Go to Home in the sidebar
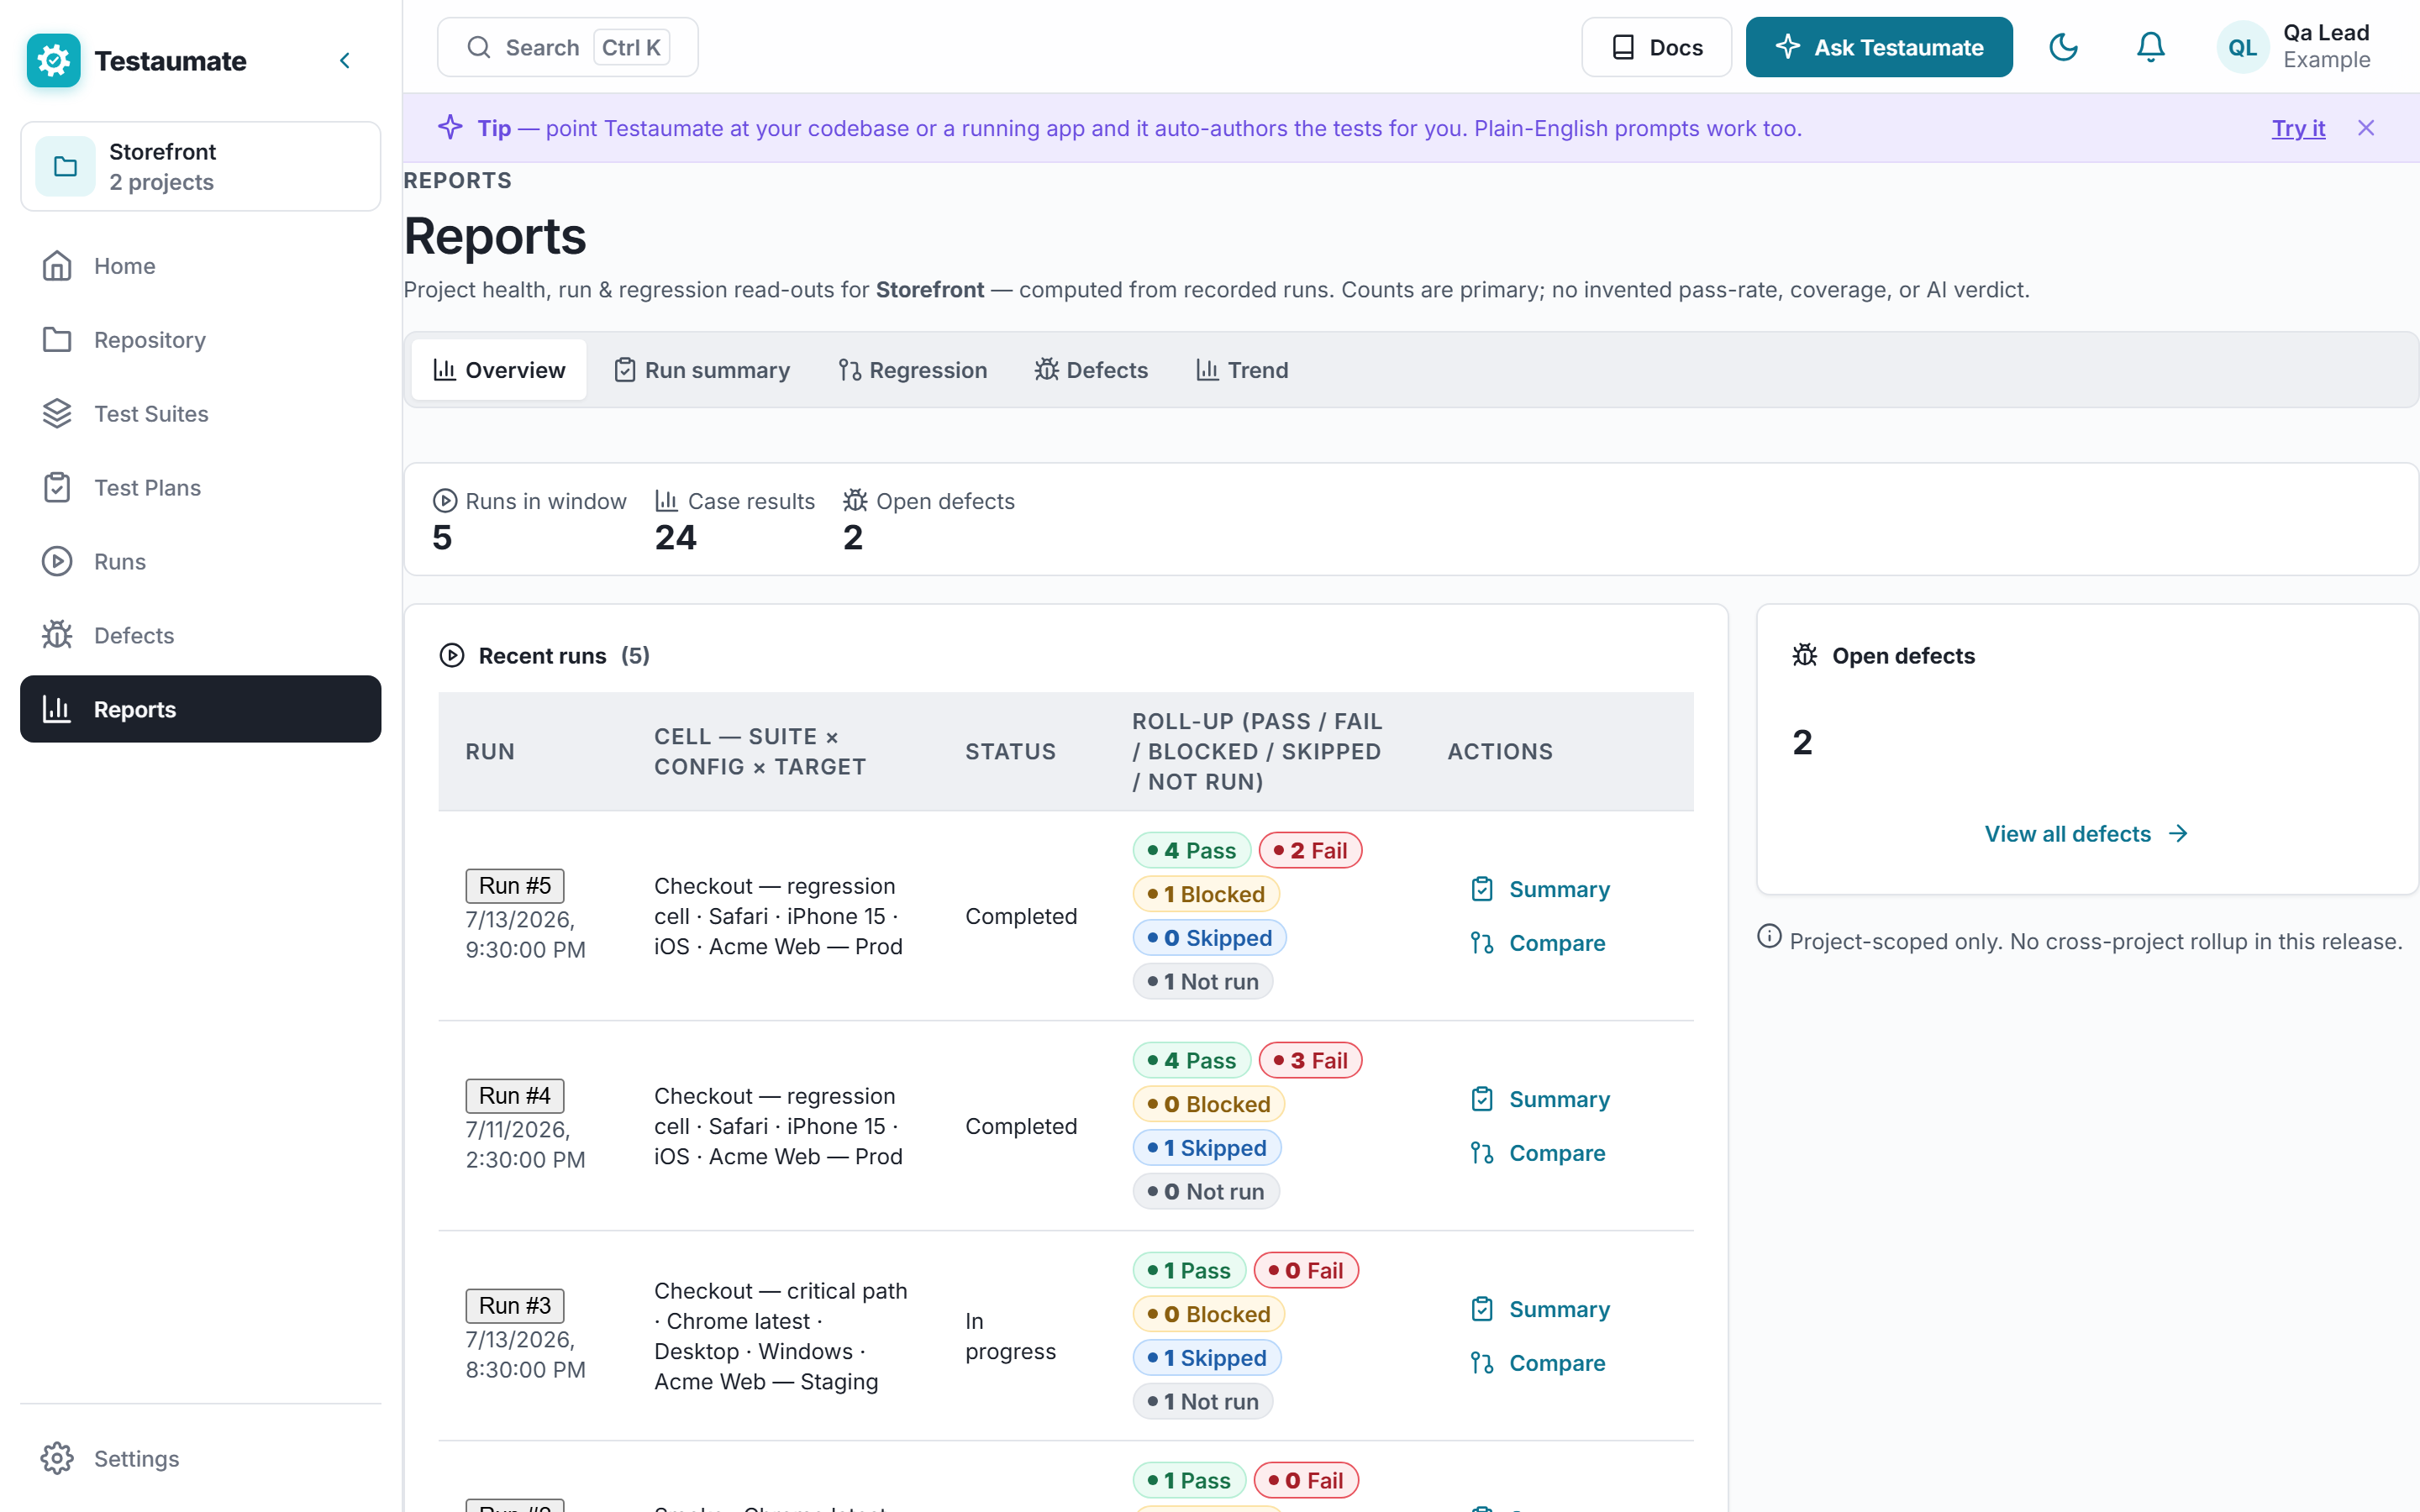This screenshot has width=2420, height=1512. [x=200, y=266]
